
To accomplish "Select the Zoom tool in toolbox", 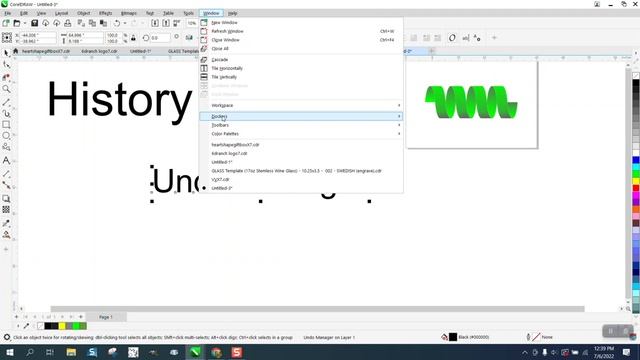I will coord(6,89).
